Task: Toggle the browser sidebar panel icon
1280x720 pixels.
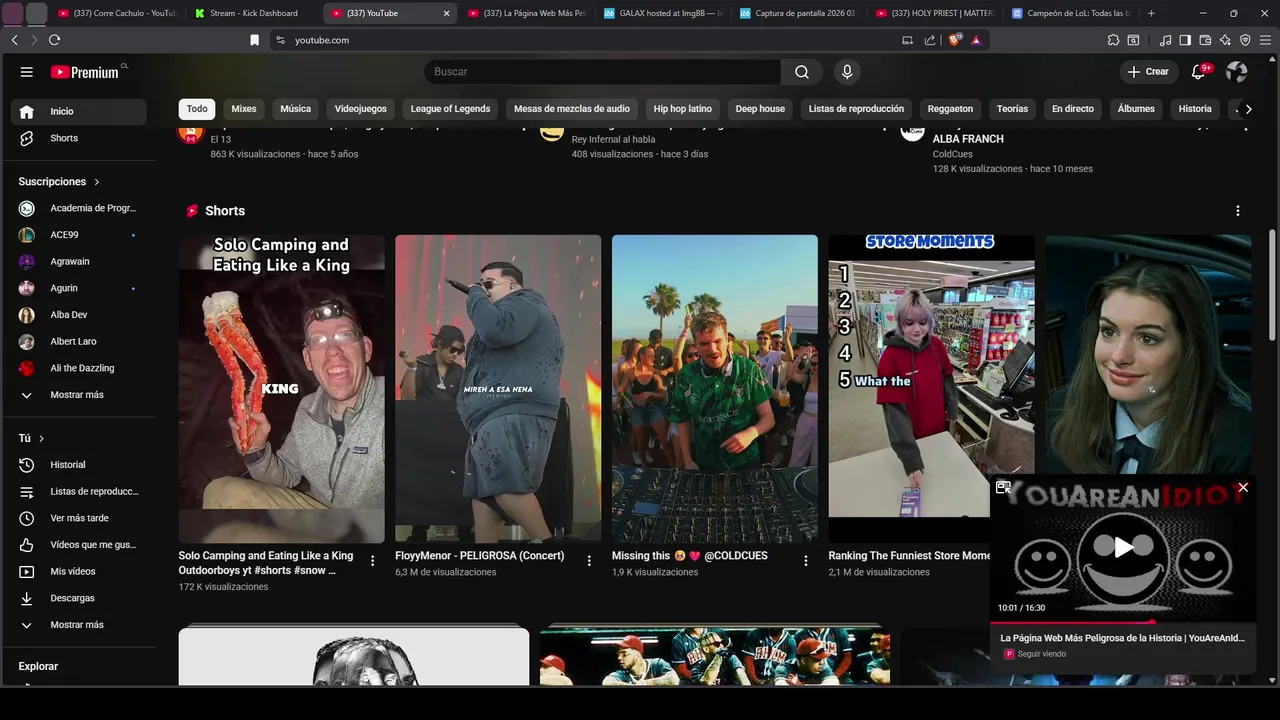Action: click(1185, 40)
